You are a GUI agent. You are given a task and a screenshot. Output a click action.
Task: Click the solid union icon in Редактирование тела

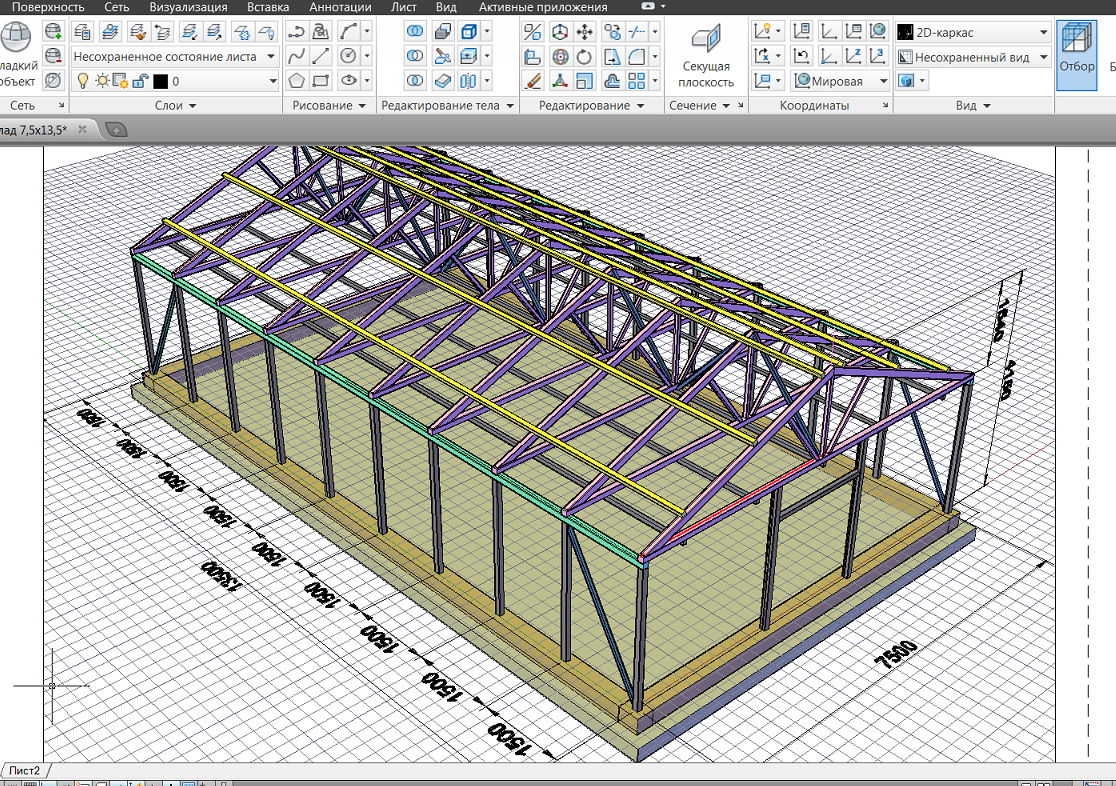pos(415,31)
